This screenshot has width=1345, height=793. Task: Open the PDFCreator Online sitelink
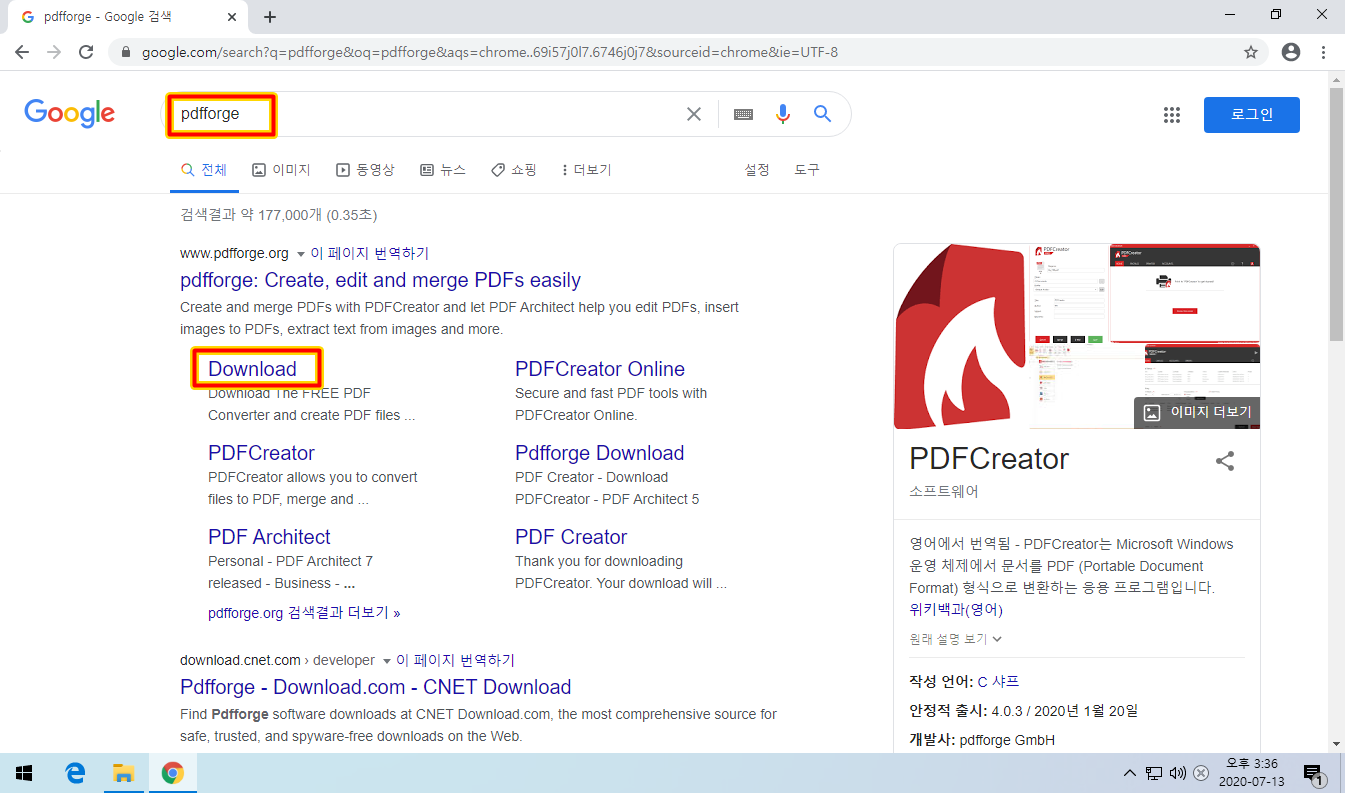click(x=600, y=369)
